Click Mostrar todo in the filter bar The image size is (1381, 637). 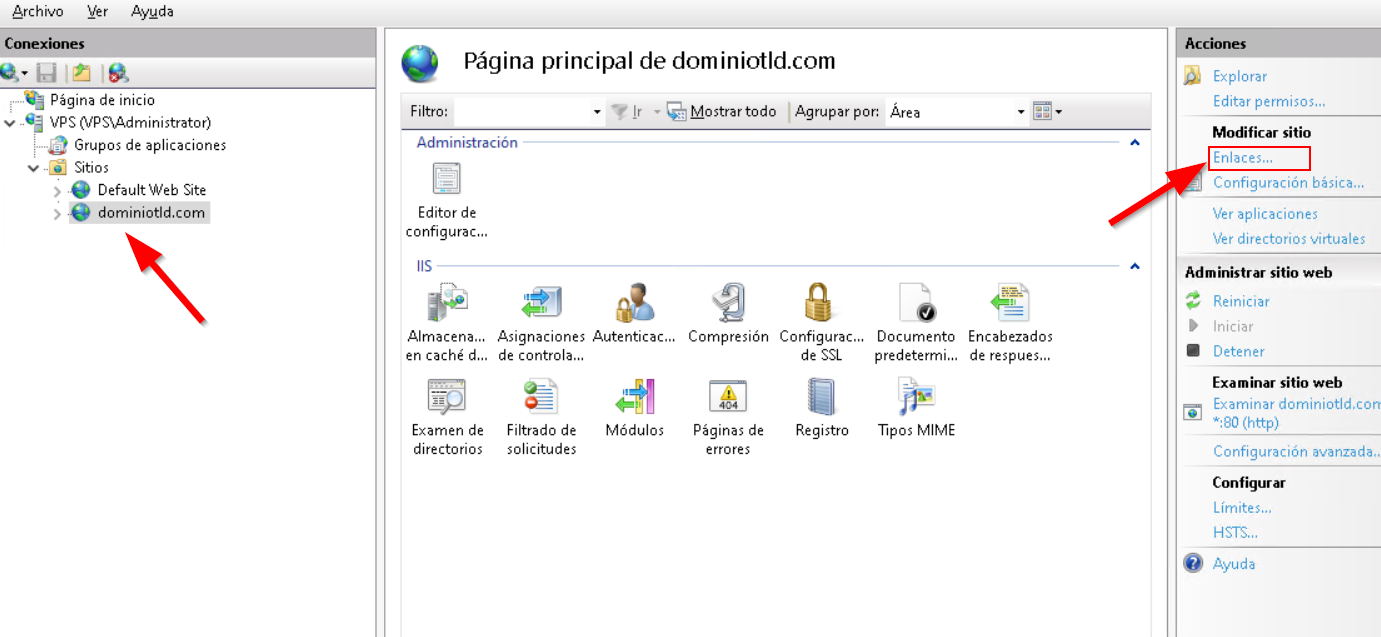tap(722, 112)
